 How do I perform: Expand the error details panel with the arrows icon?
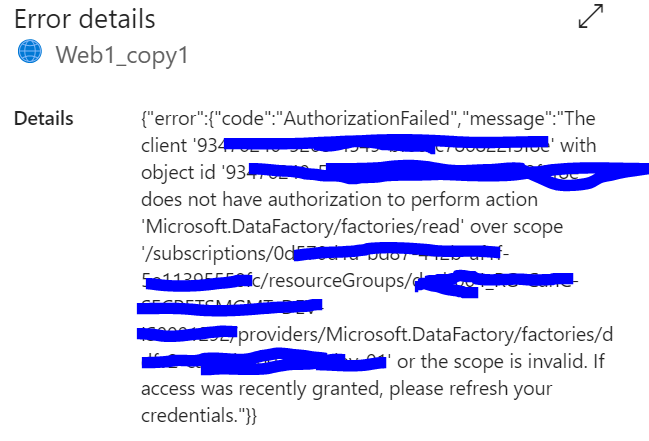591,16
